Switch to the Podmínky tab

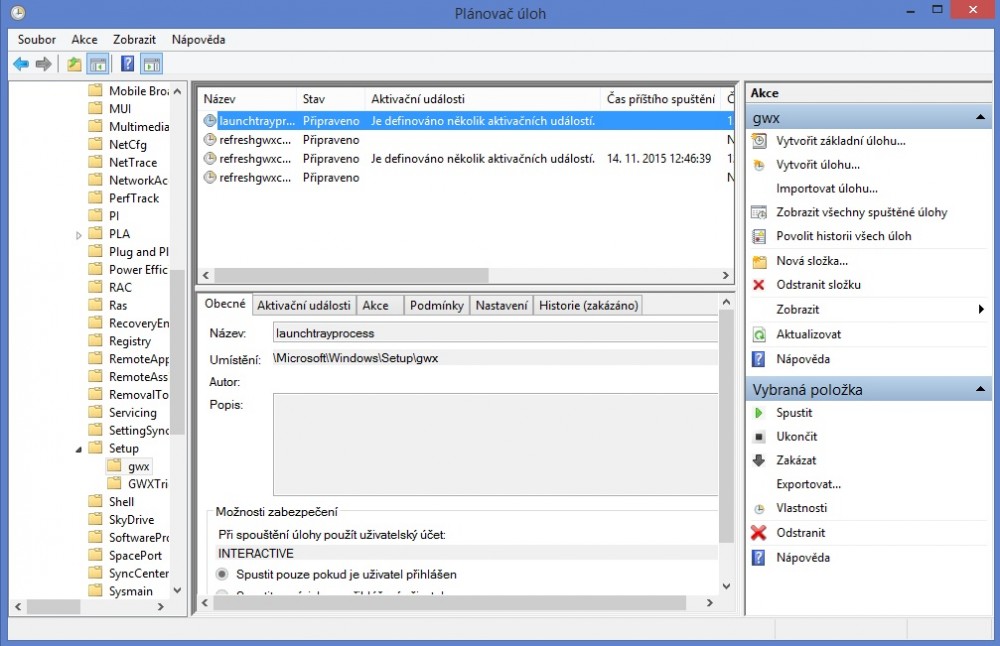coord(437,305)
